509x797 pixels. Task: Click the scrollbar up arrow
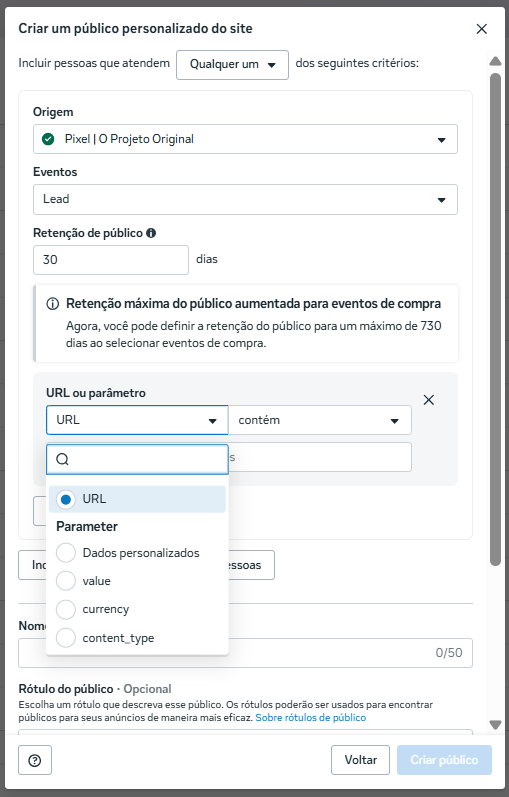pyautogui.click(x=495, y=62)
